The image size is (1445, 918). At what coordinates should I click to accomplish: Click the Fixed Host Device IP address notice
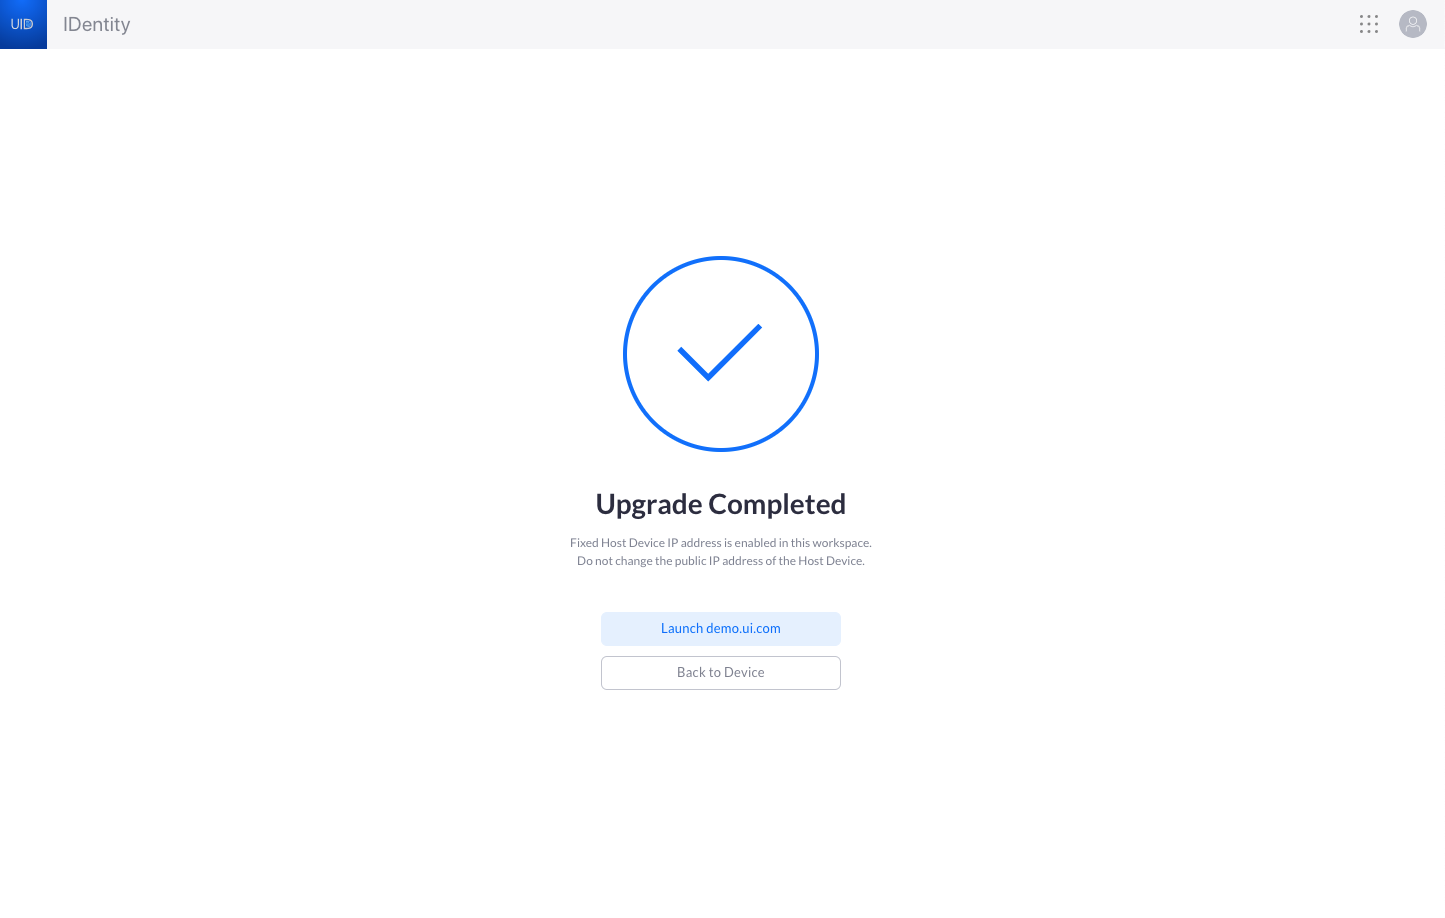(721, 543)
